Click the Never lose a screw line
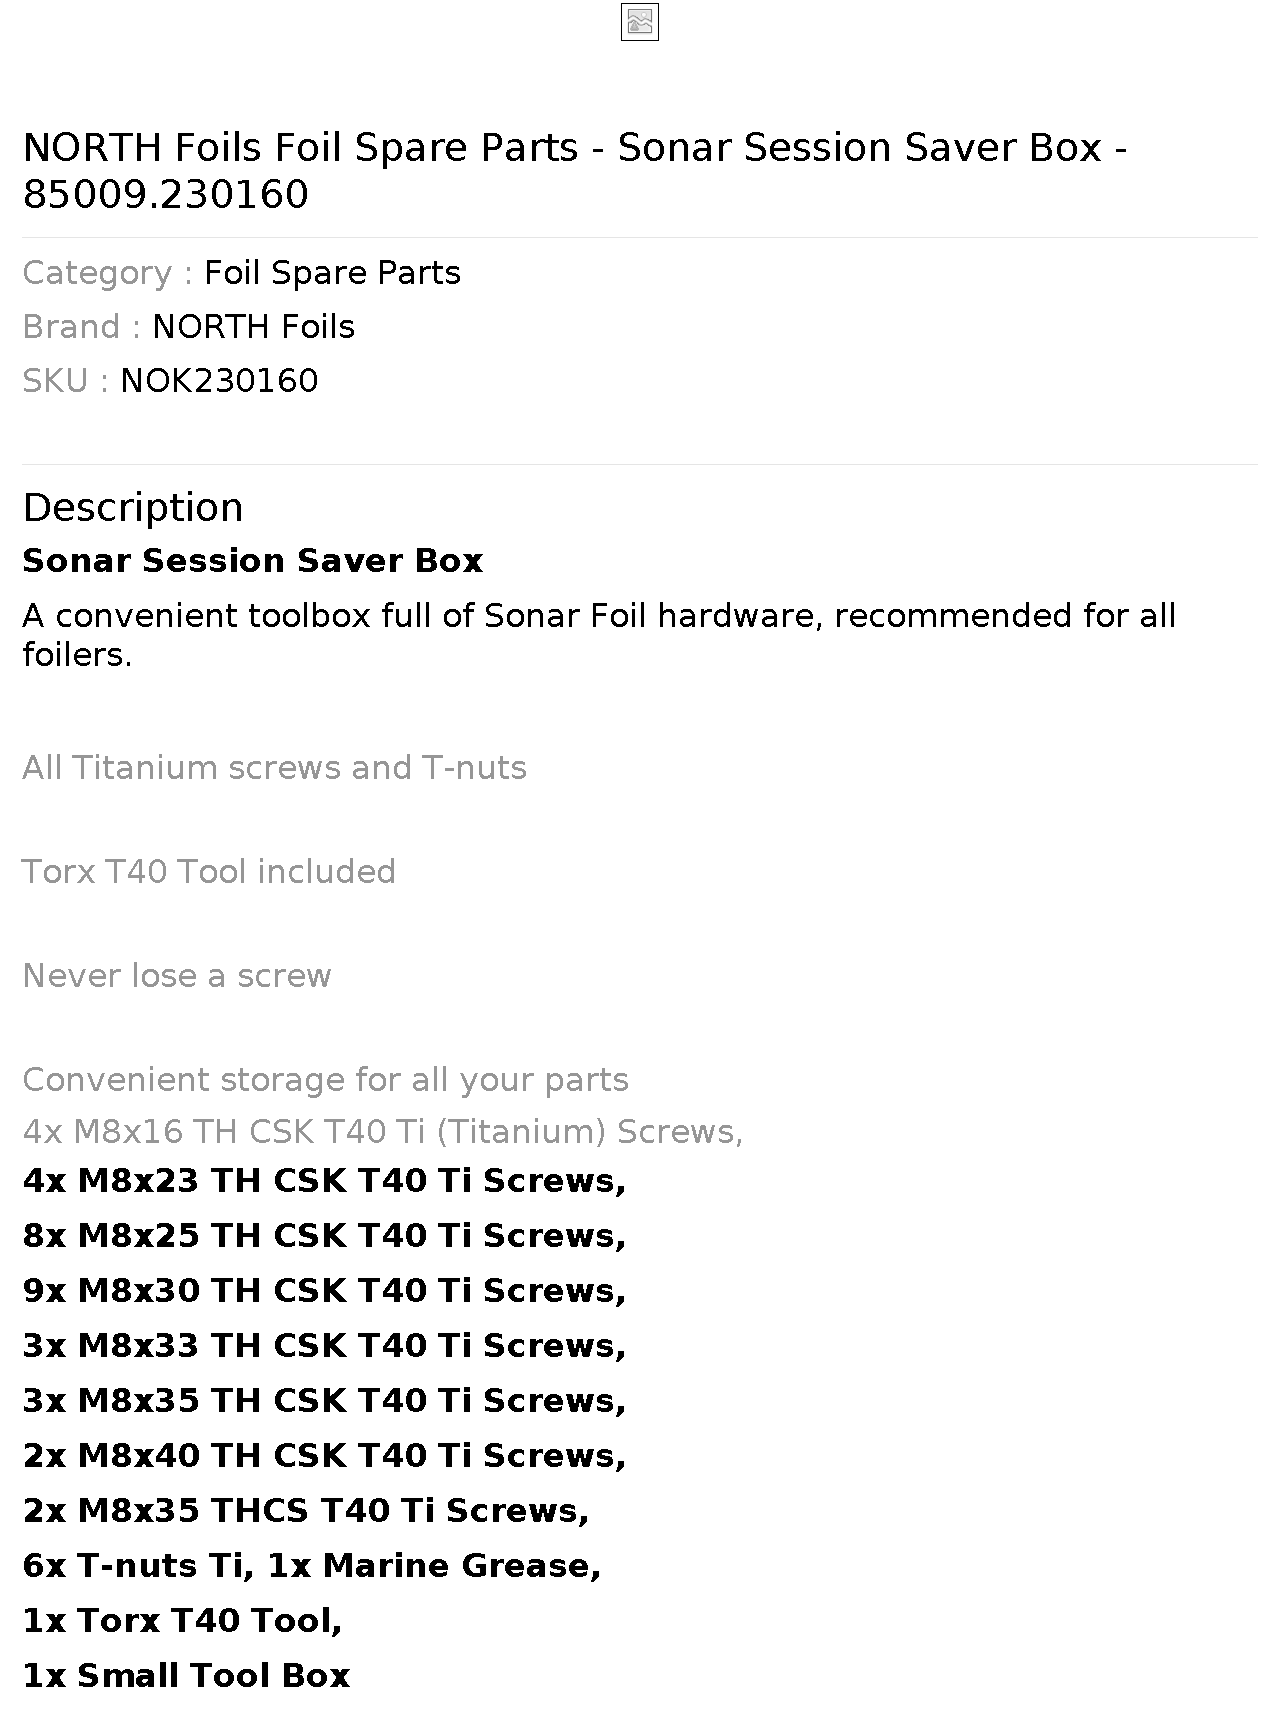1280x1723 pixels. (177, 976)
